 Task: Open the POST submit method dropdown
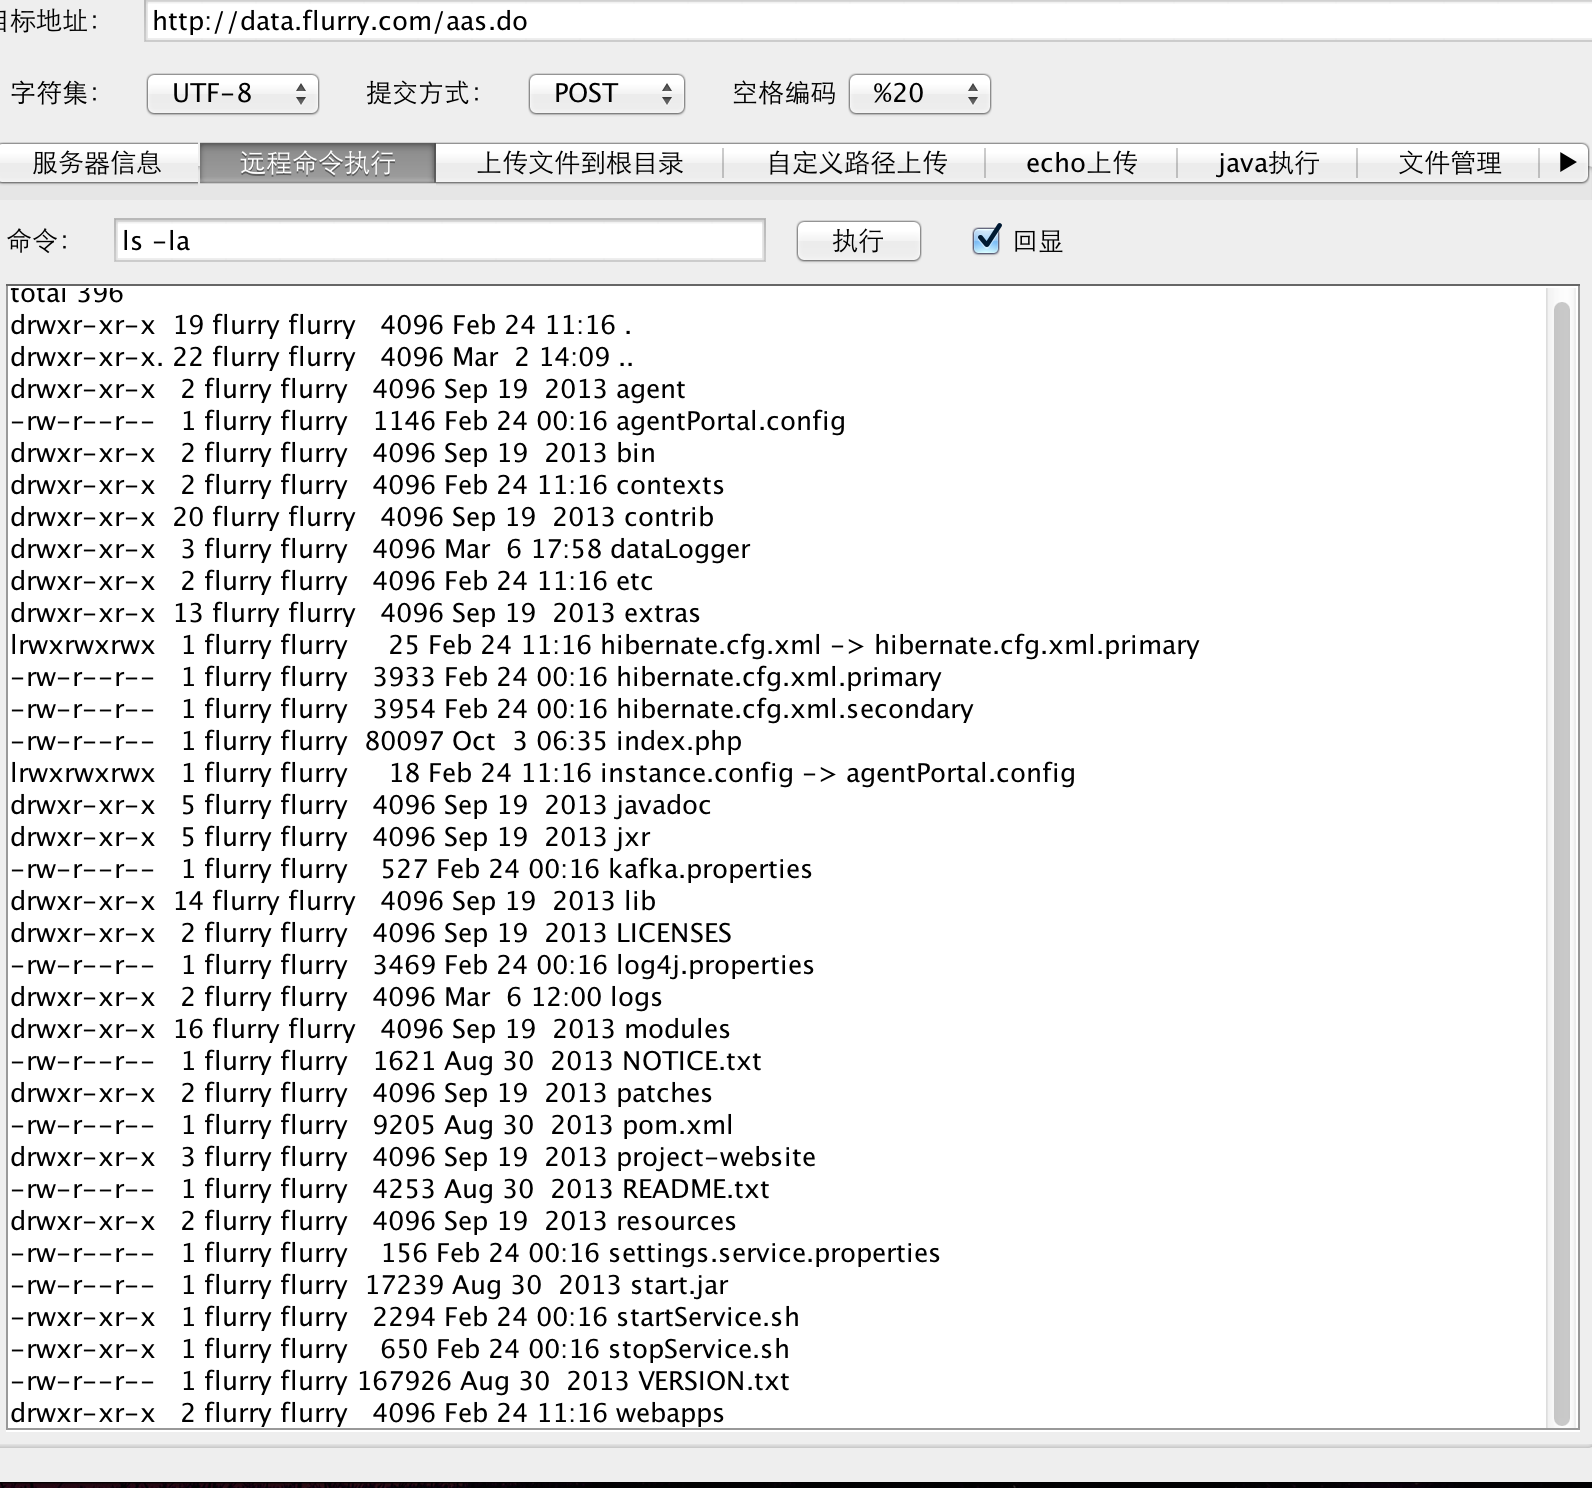606,94
